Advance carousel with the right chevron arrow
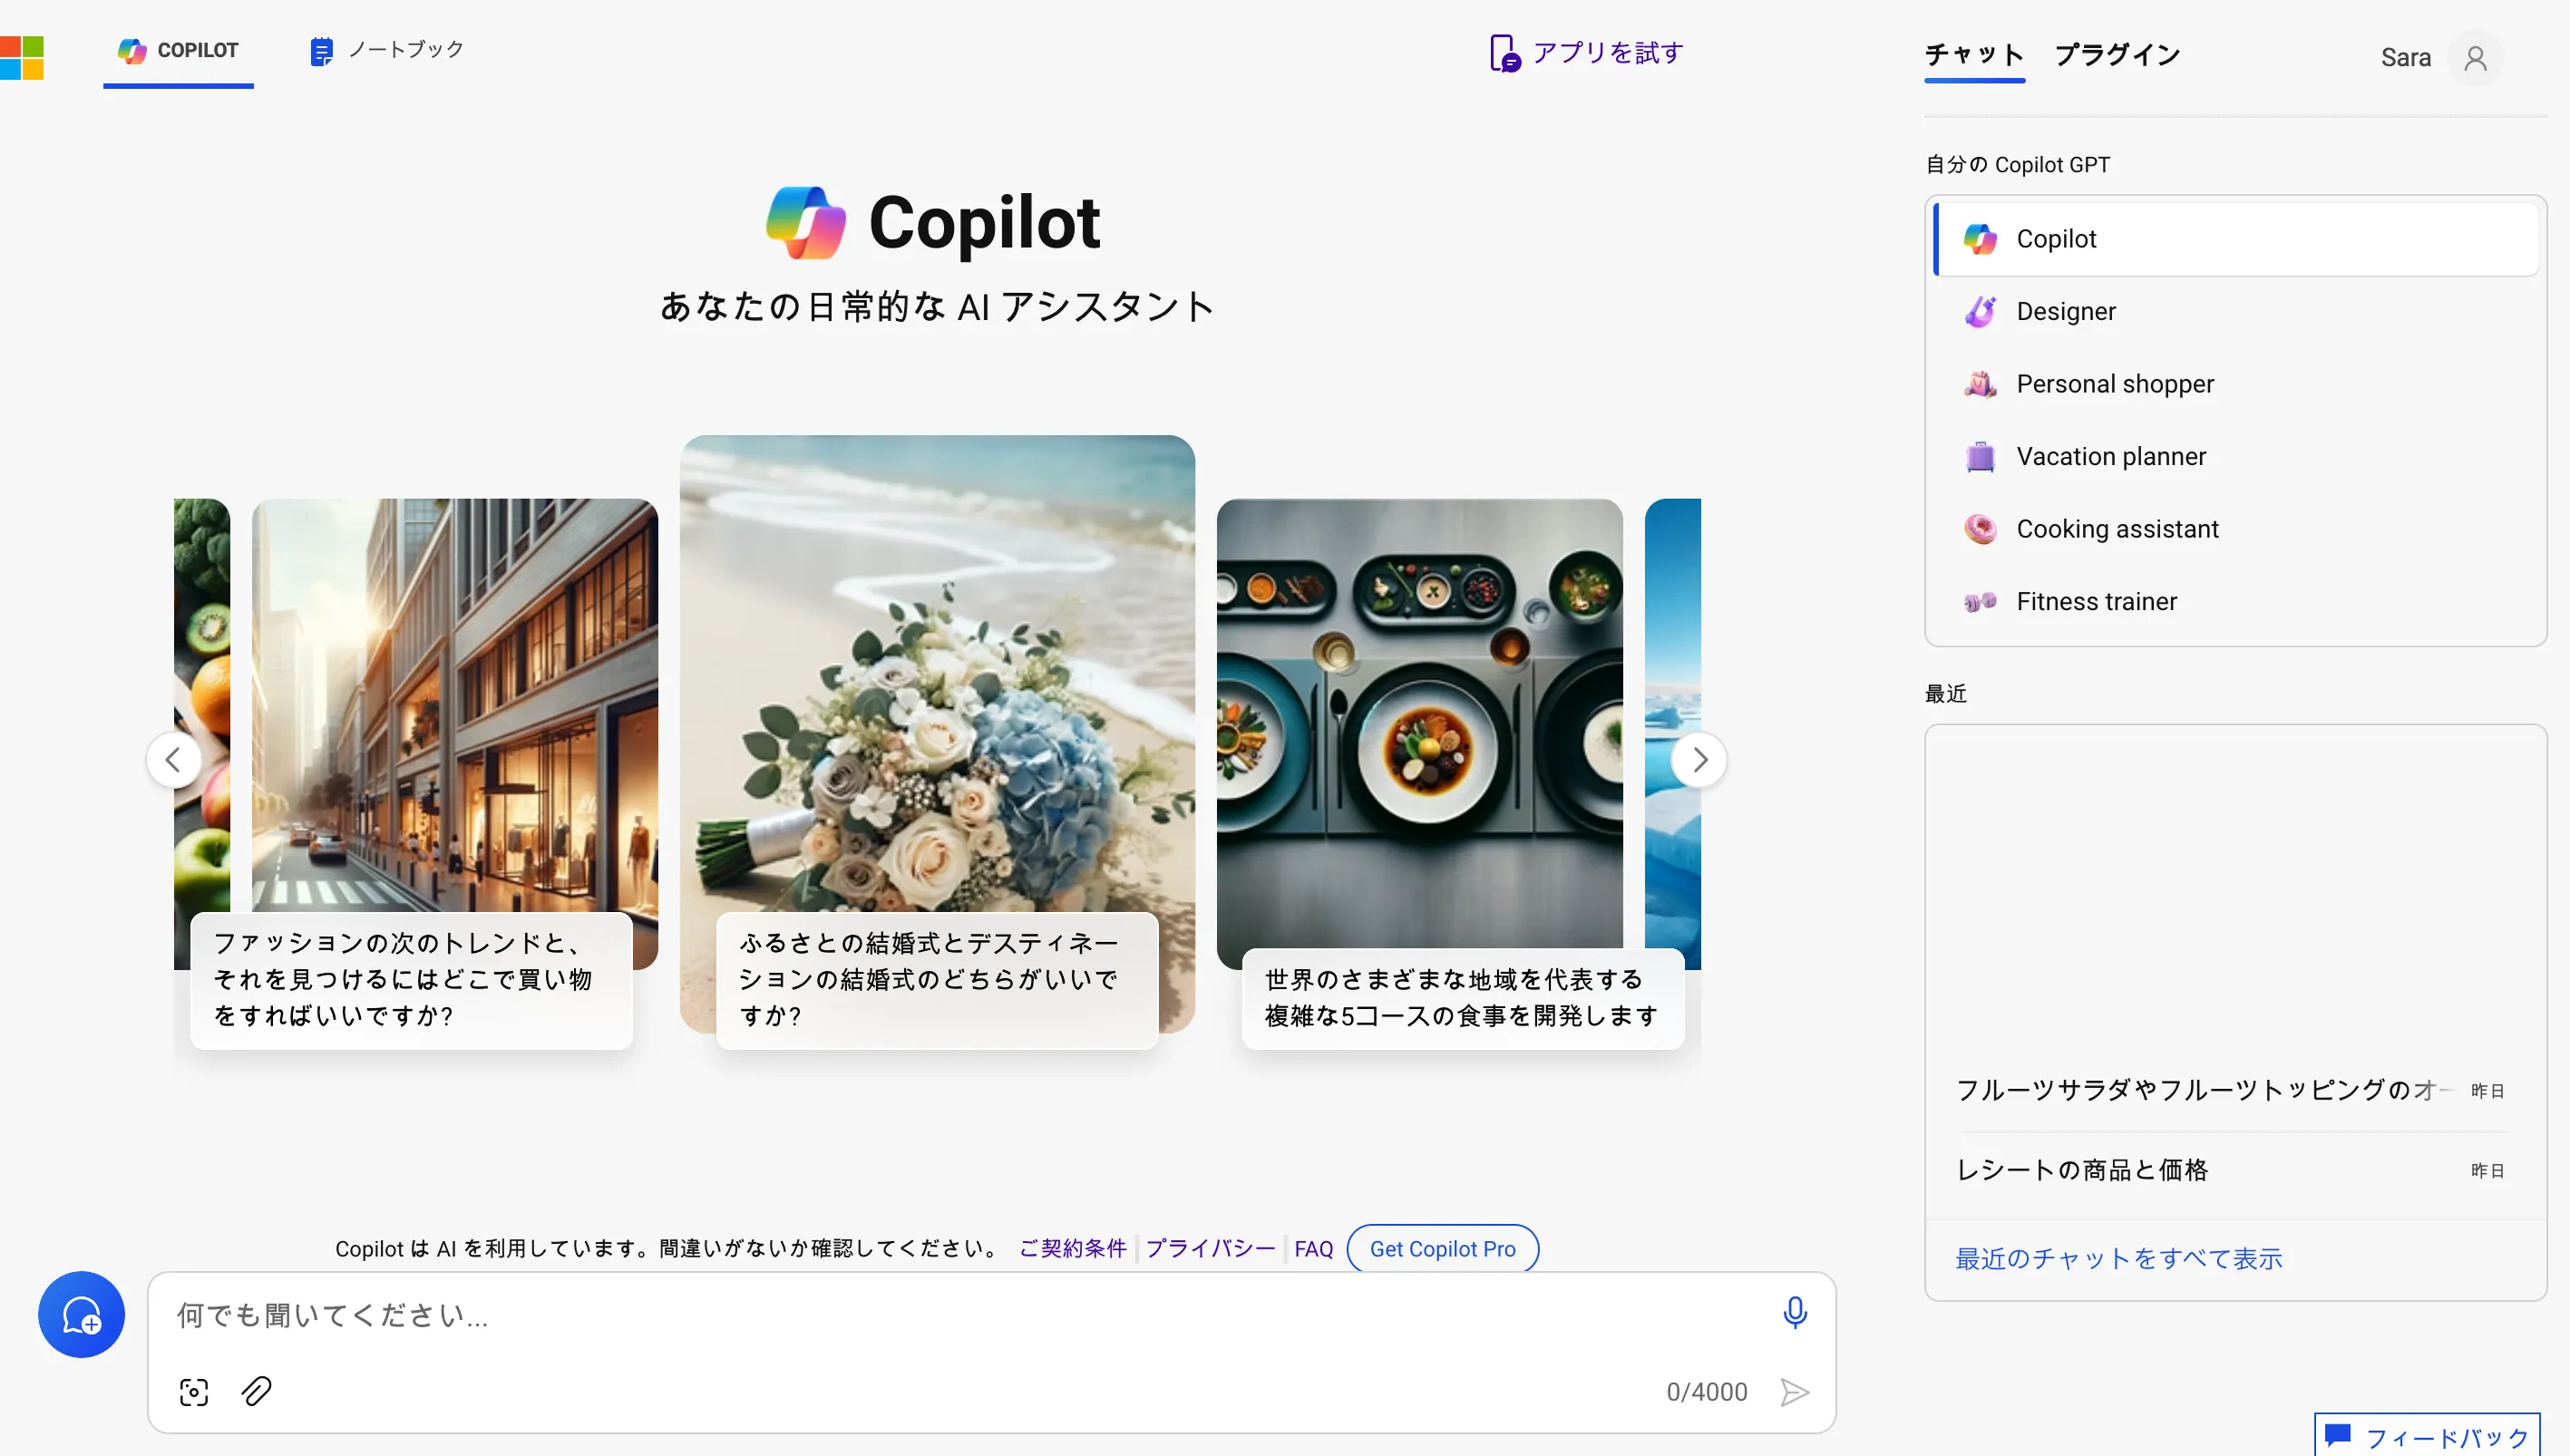The image size is (2570, 1456). (1699, 760)
